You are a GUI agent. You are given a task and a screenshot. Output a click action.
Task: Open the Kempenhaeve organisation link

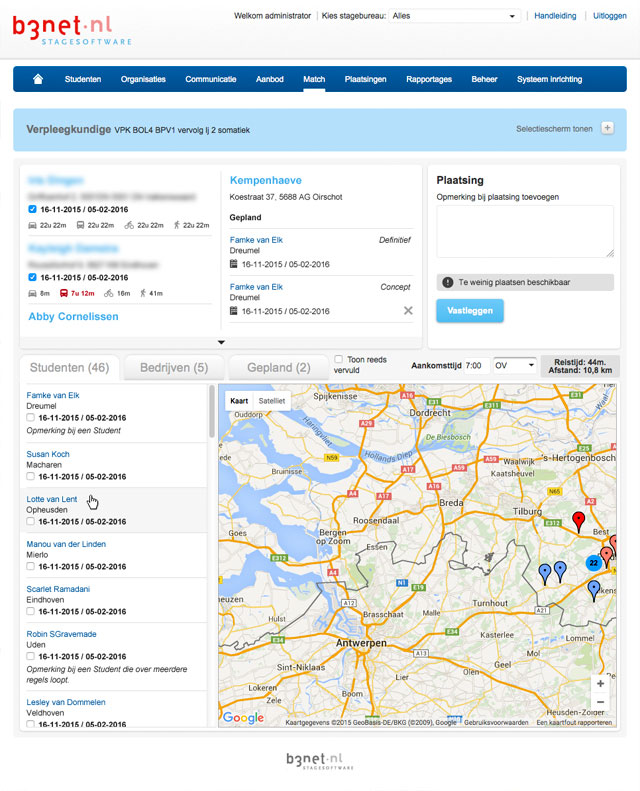tap(266, 180)
